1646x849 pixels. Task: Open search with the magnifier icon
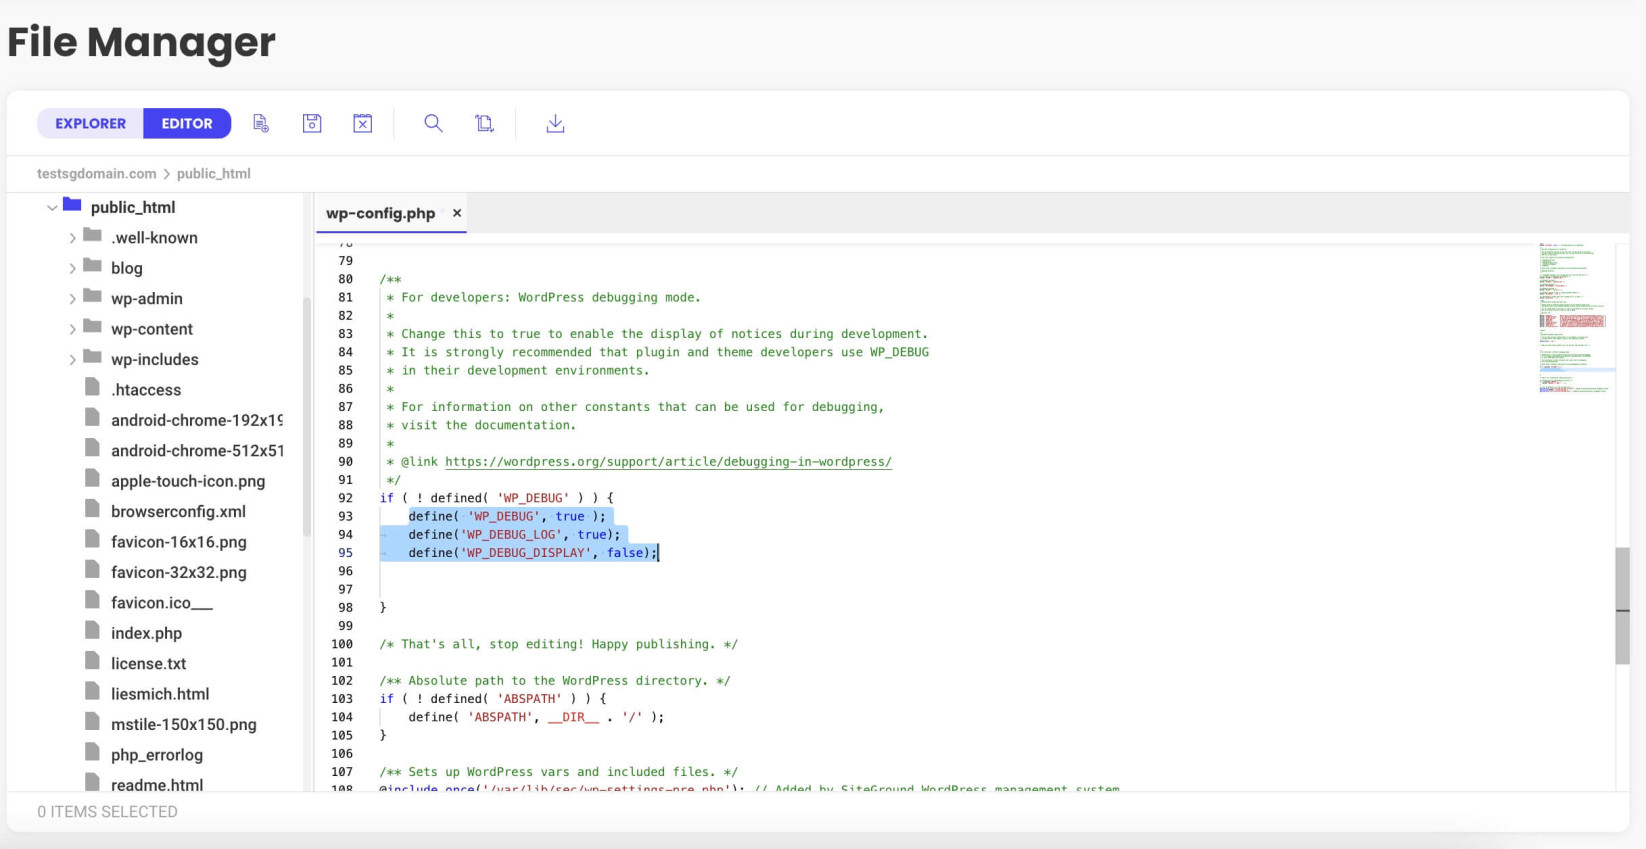tap(433, 123)
